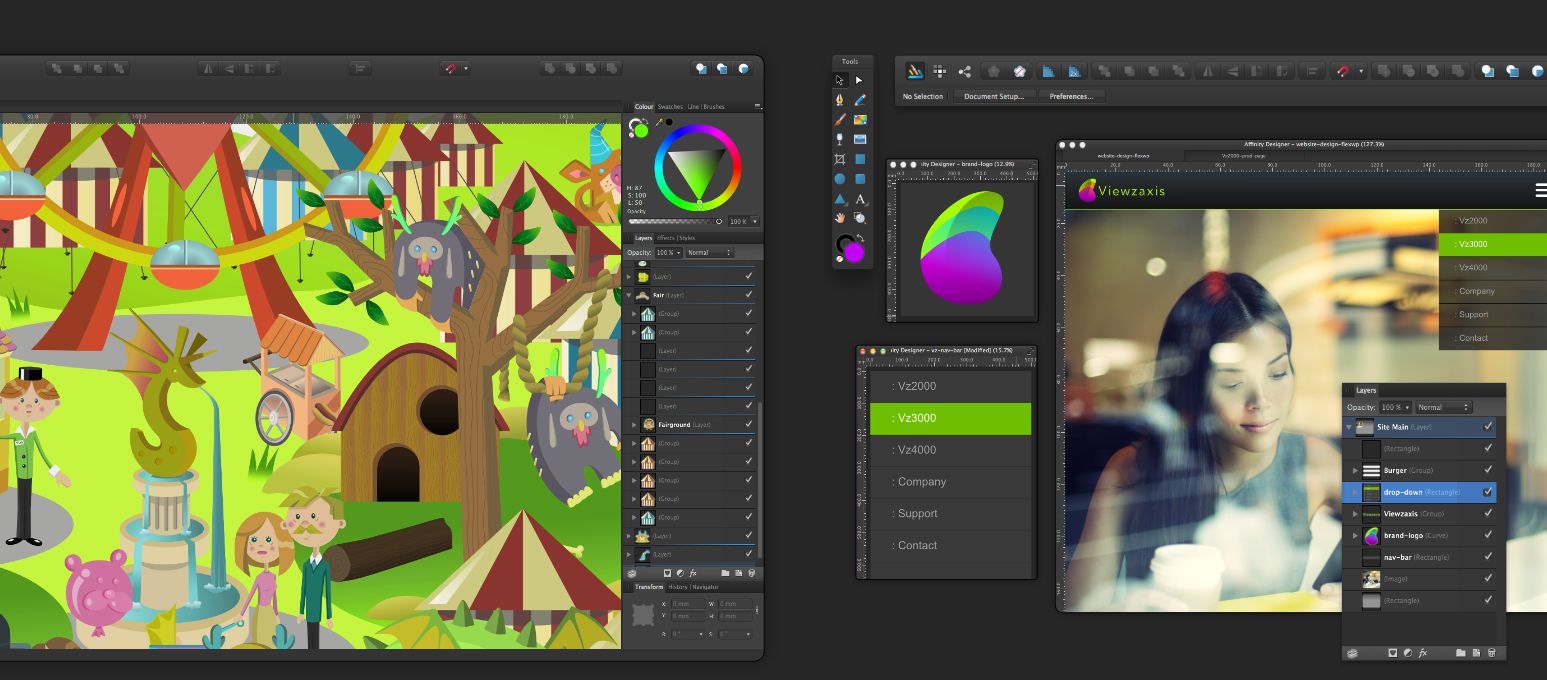Click the red snapping magnet icon
Image resolution: width=1547 pixels, height=680 pixels.
tap(1343, 71)
